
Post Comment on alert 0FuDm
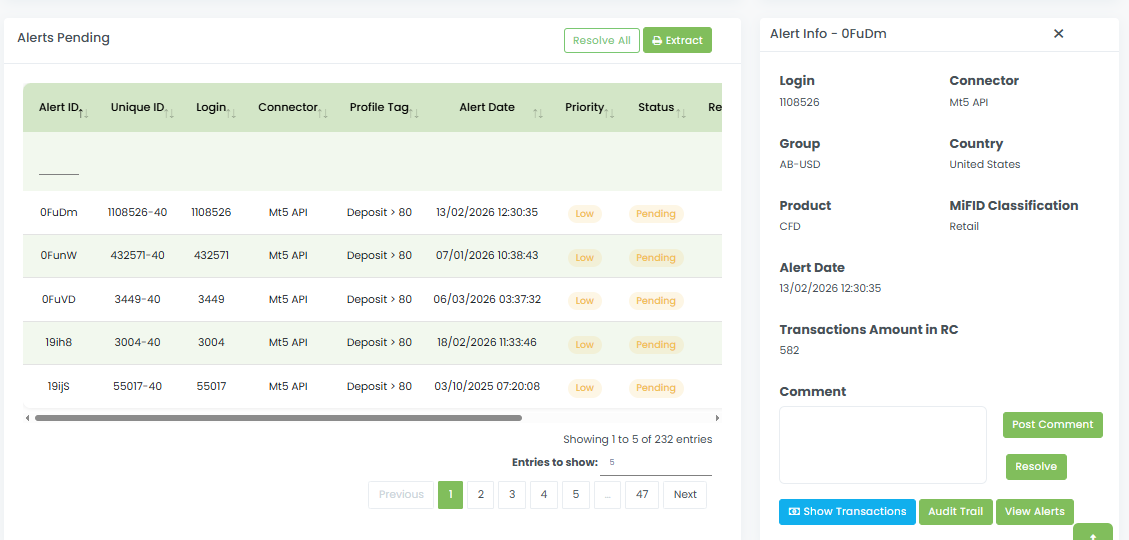coord(1052,424)
